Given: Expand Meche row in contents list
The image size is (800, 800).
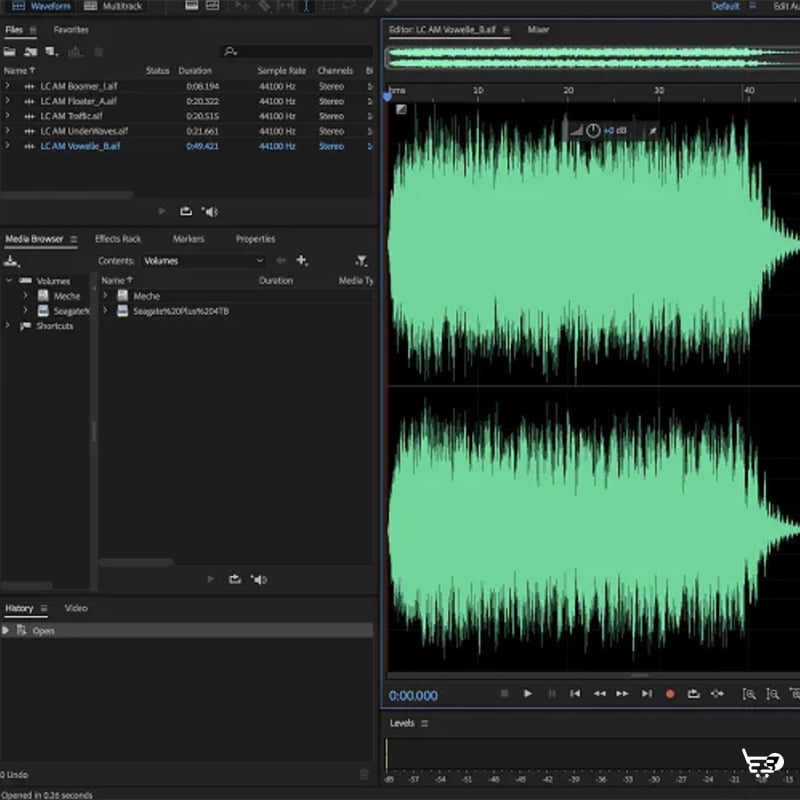Looking at the screenshot, I should point(105,295).
